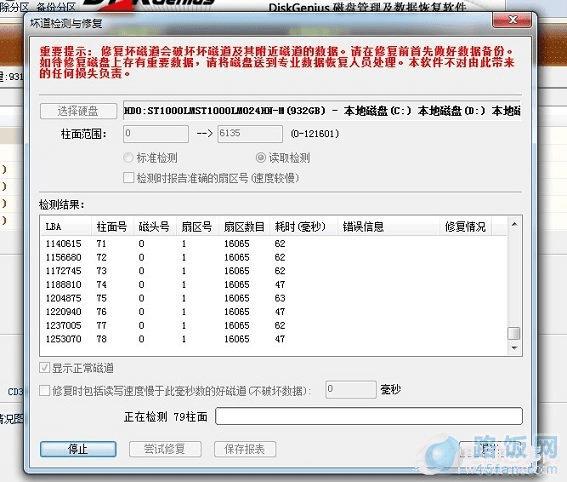Click the detection progress bar
Screen dimensions: 567x482
[369, 416]
